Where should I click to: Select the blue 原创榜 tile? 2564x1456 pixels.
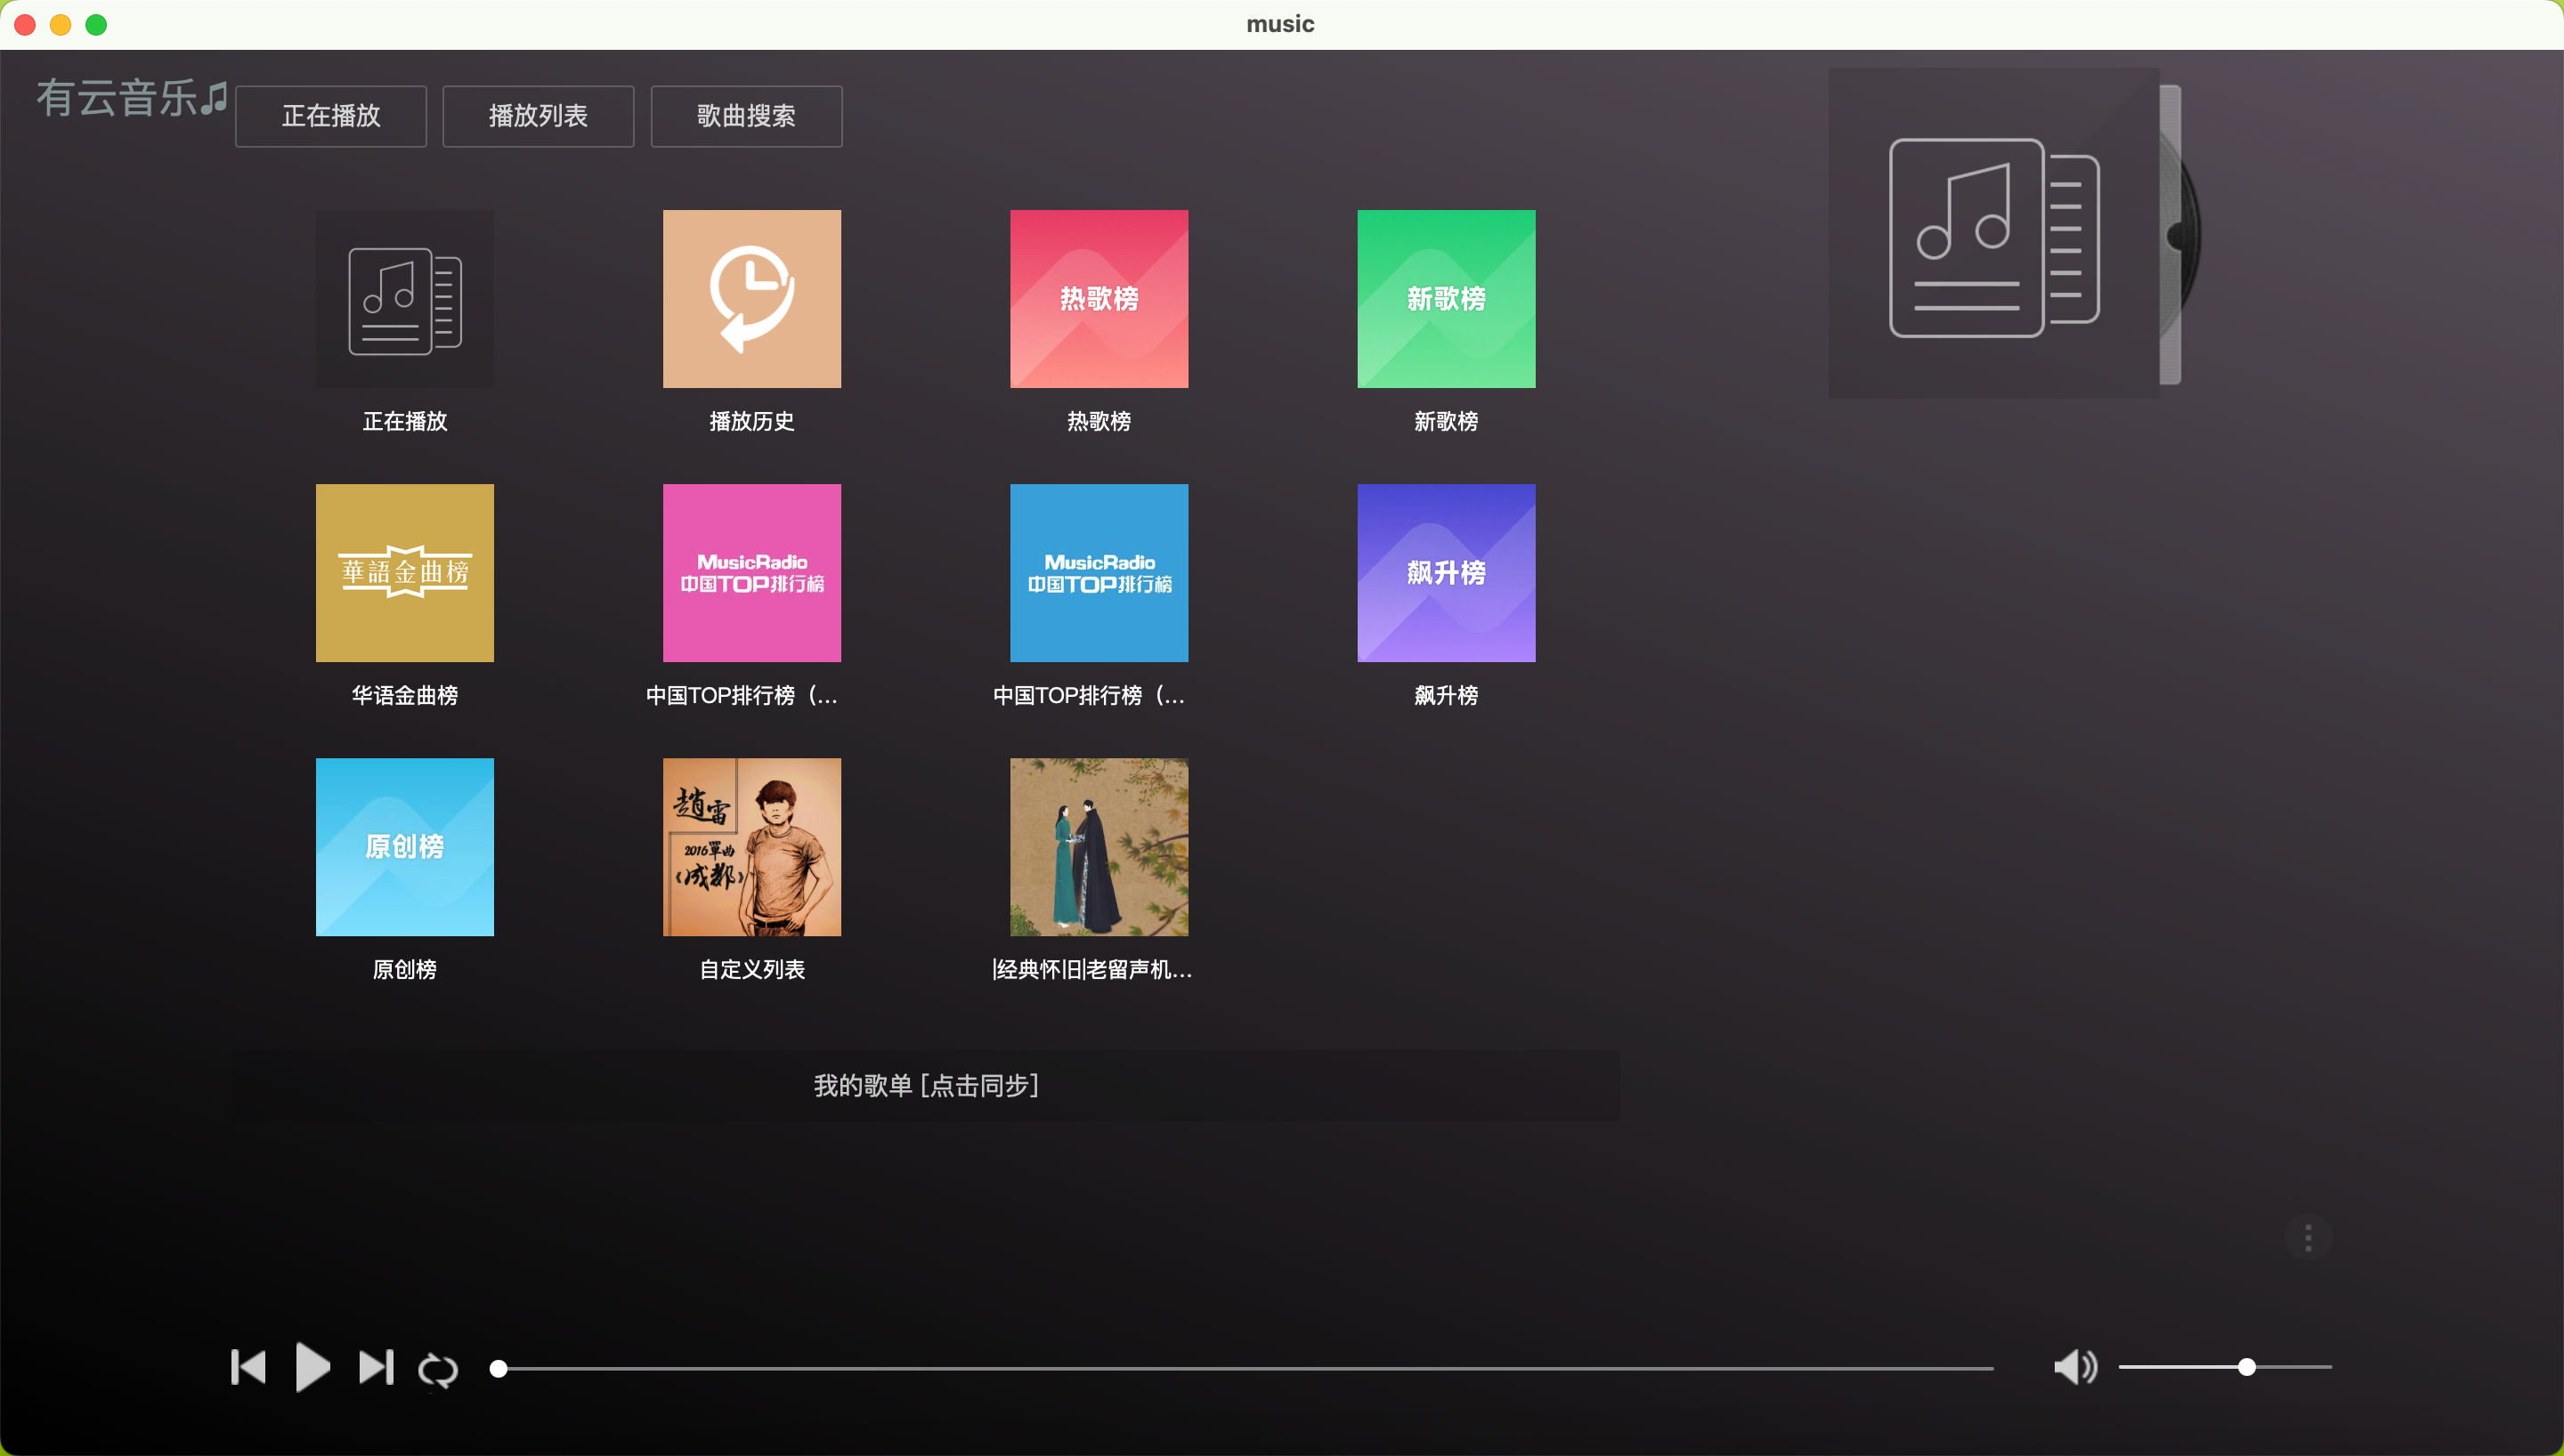click(x=405, y=847)
